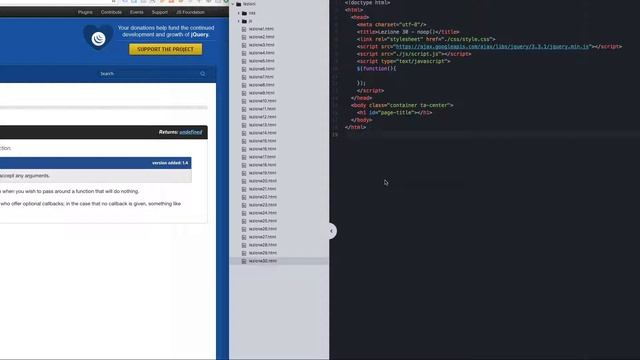Image resolution: width=640 pixels, height=360 pixels.
Task: Open lezione14.html in the file tree
Action: coord(262,133)
